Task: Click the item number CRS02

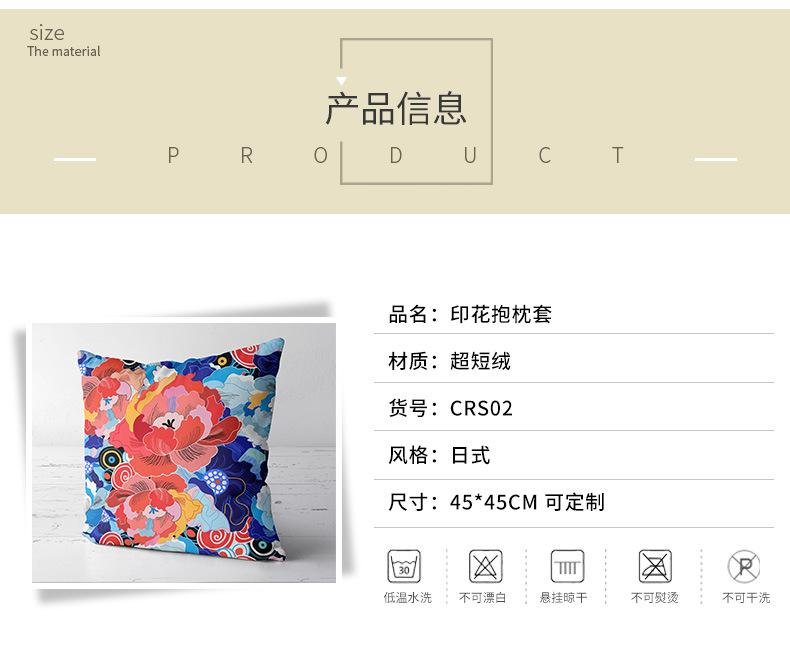Action: [x=481, y=408]
